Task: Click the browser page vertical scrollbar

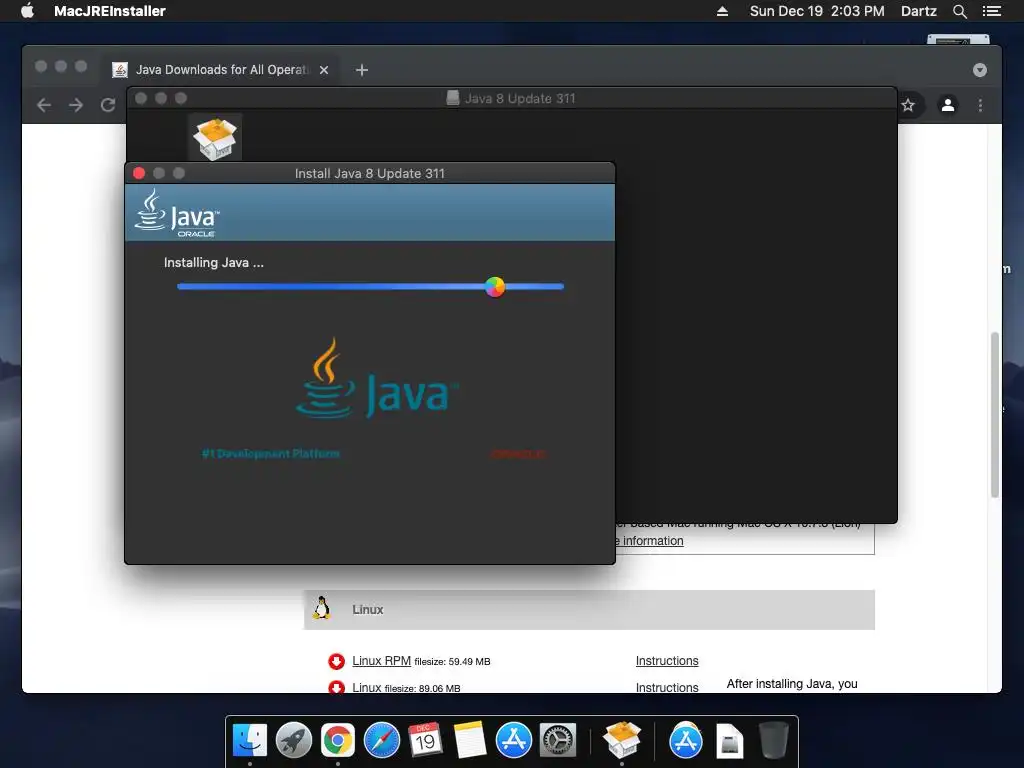Action: (995, 415)
